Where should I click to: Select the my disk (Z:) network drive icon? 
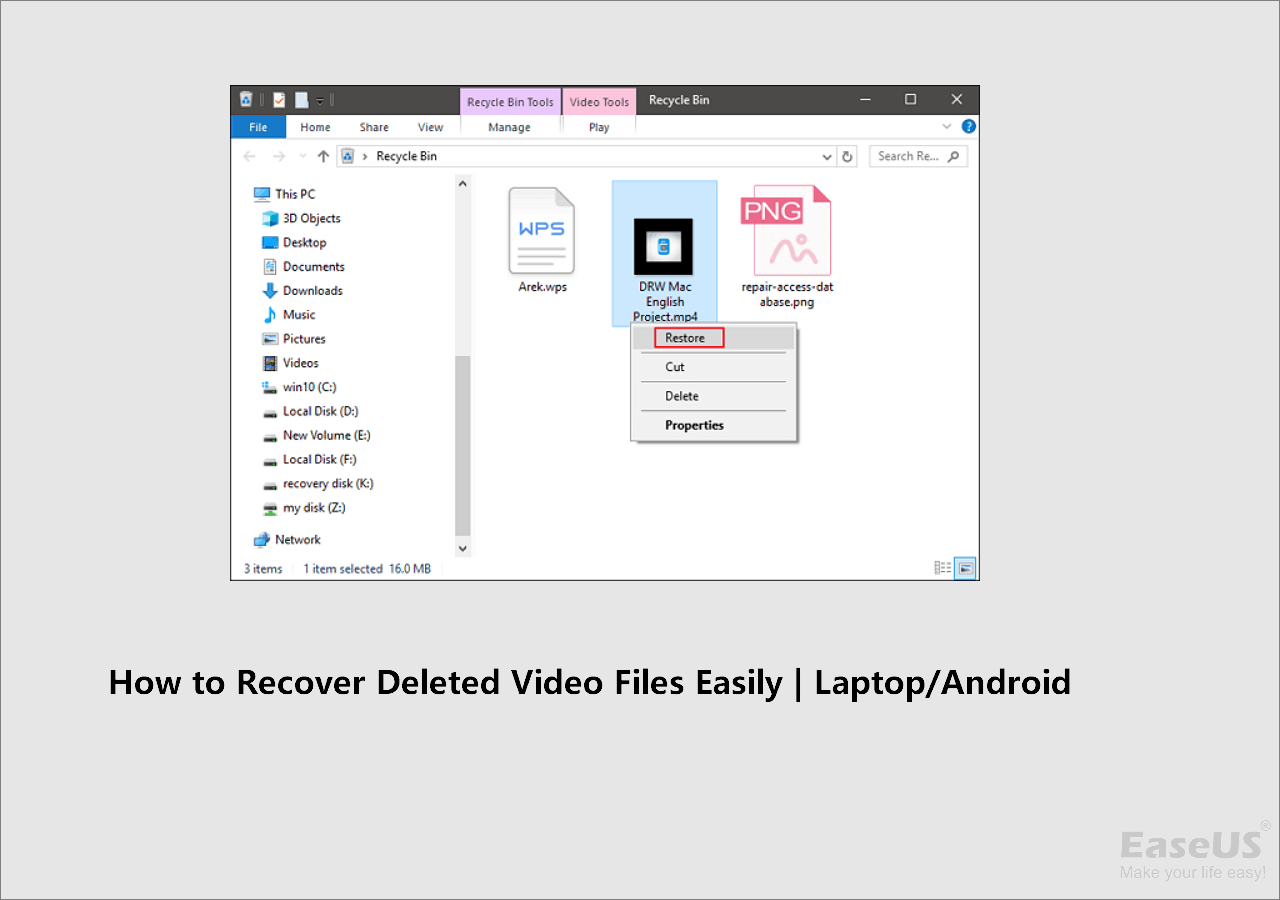[x=270, y=508]
